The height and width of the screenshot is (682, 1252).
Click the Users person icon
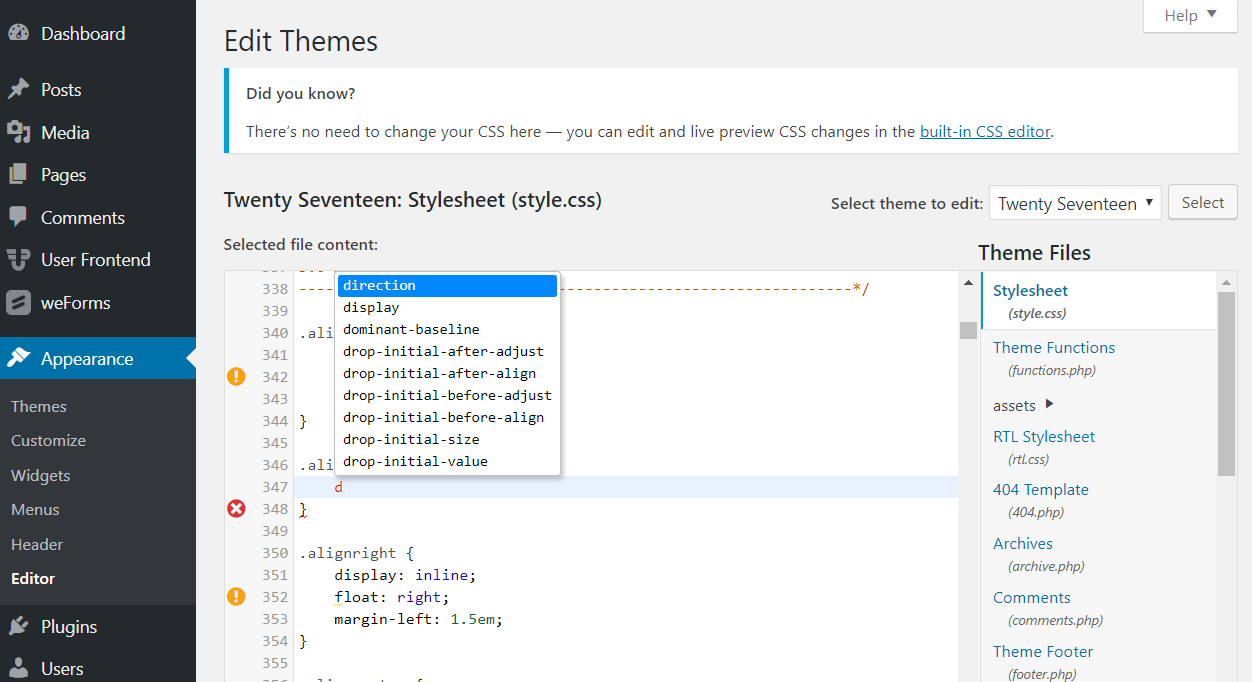(18, 668)
